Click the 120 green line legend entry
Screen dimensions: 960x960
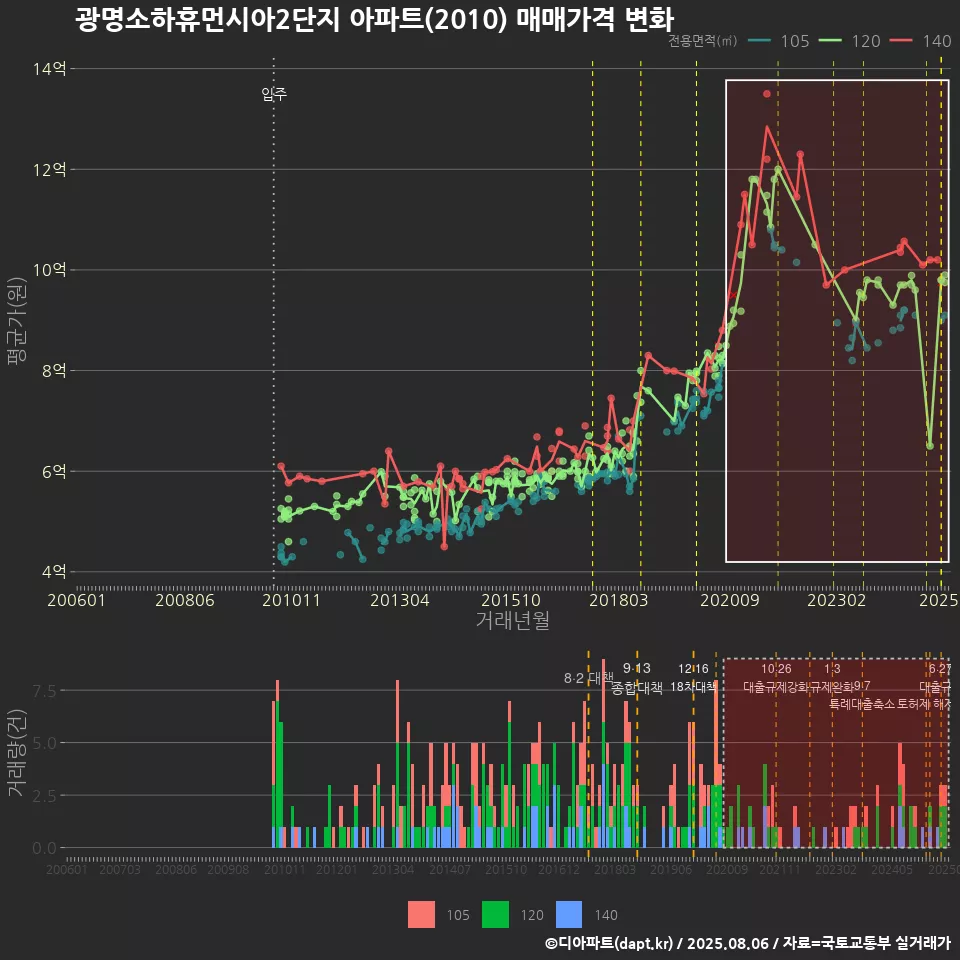[x=850, y=41]
